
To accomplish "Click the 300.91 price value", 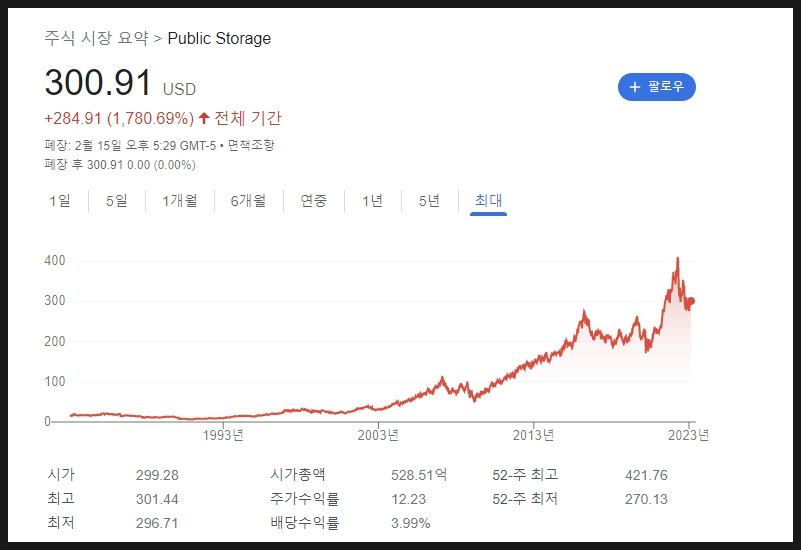I will [x=98, y=83].
